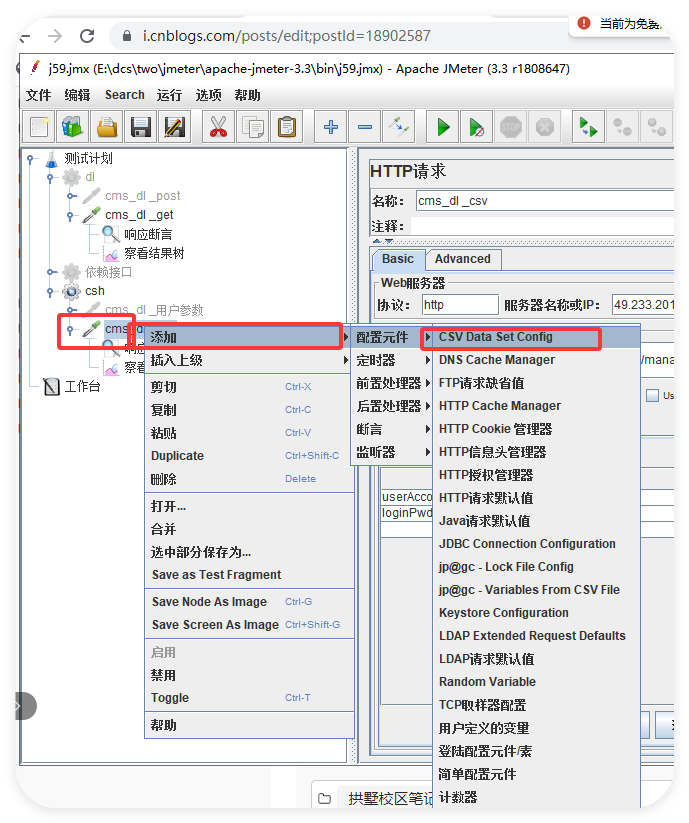
Task: Start the test with green Run icon
Action: click(x=443, y=127)
